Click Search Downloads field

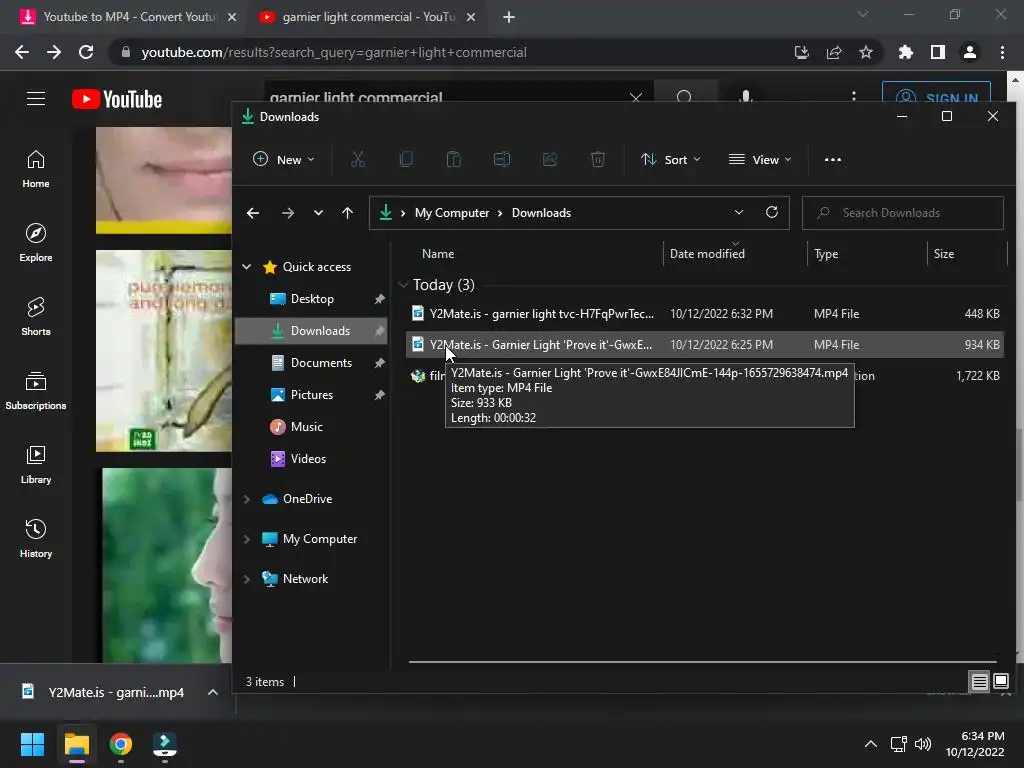[x=903, y=213]
